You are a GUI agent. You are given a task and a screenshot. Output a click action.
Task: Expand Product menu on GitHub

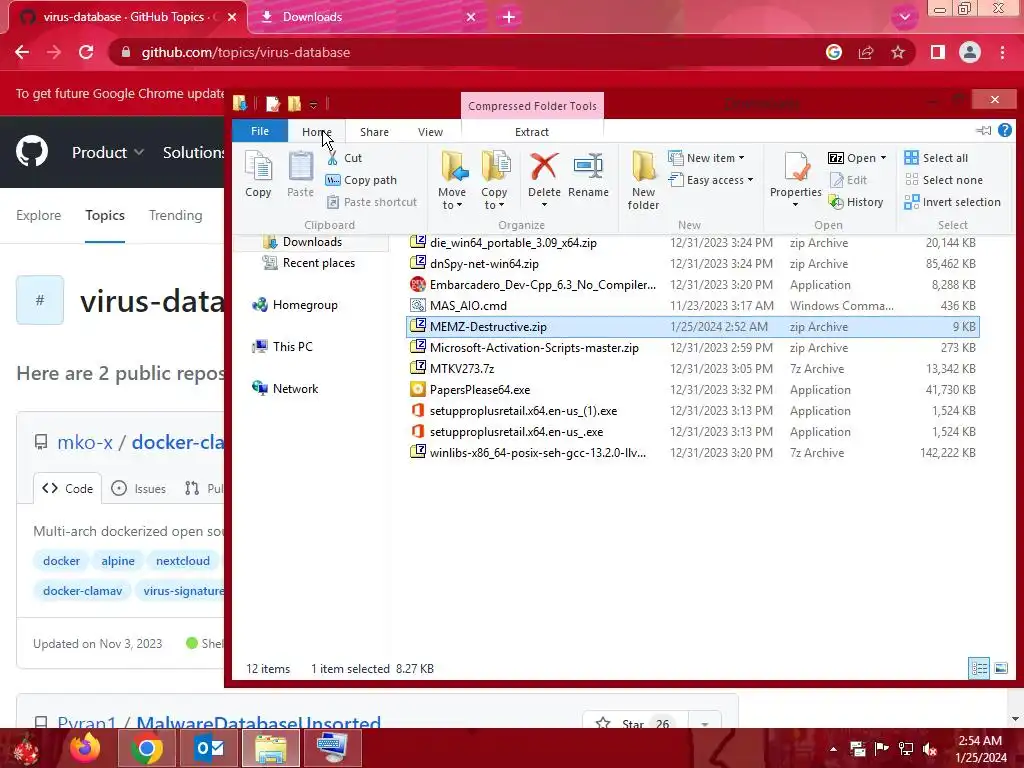pos(108,152)
